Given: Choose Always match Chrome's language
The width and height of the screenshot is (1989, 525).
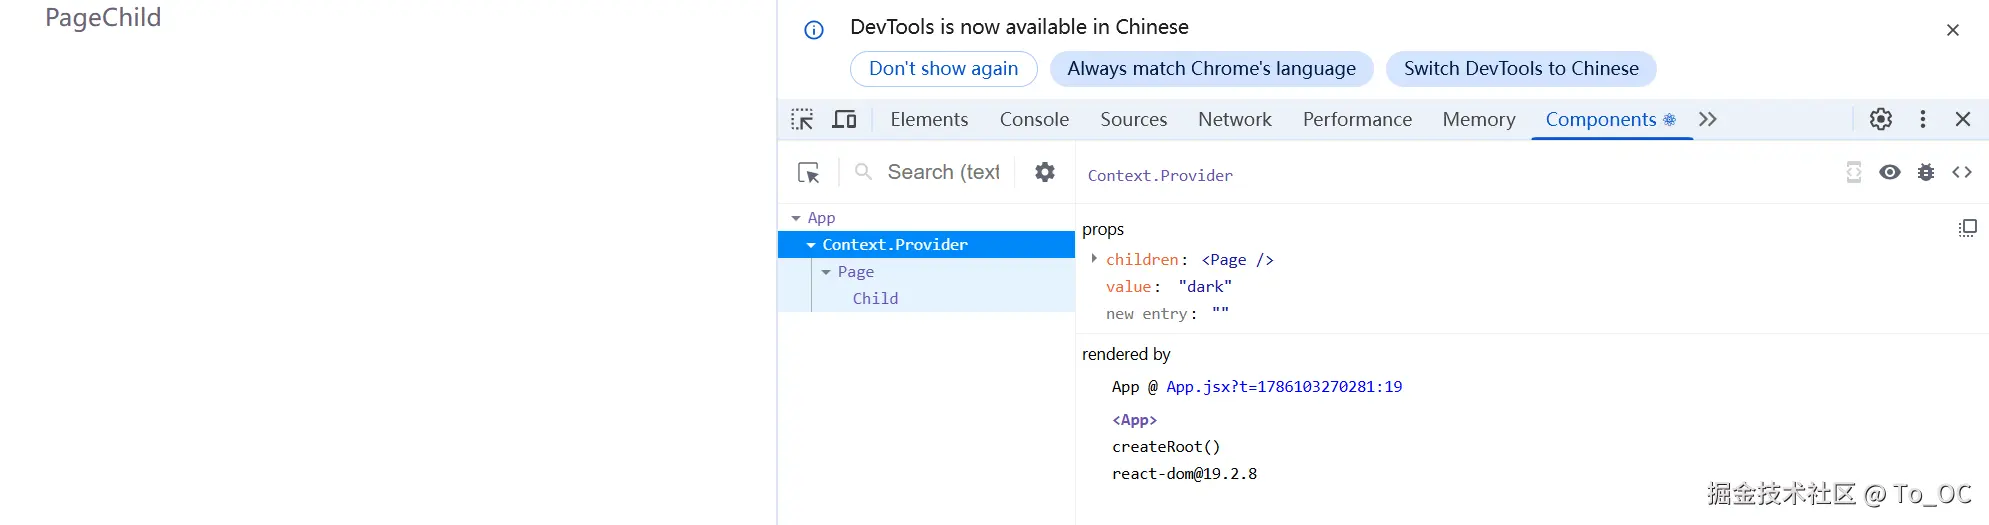Looking at the screenshot, I should (1211, 69).
